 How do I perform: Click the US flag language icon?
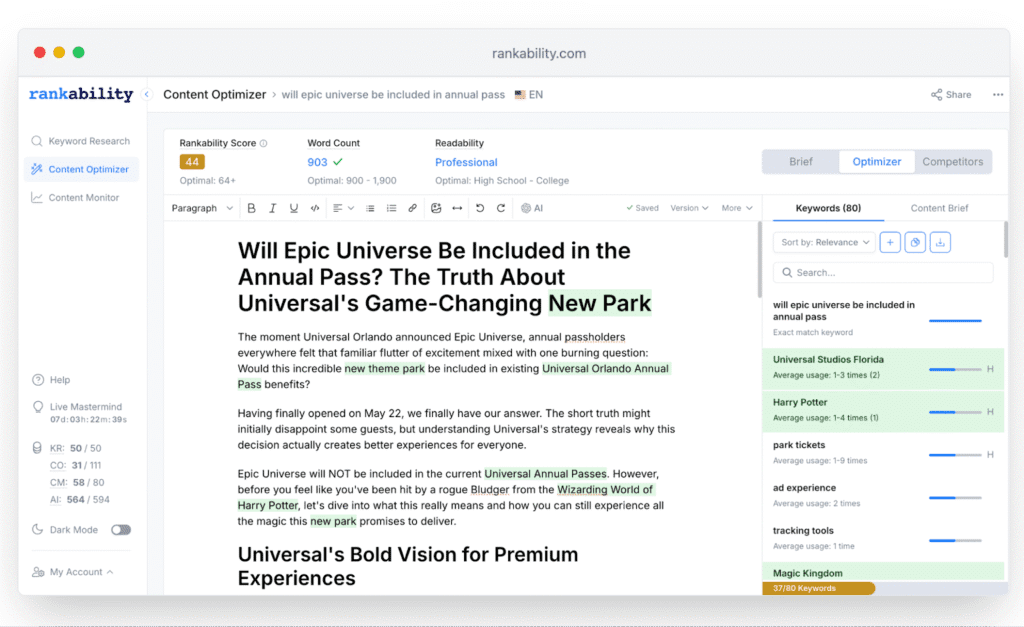pyautogui.click(x=520, y=95)
